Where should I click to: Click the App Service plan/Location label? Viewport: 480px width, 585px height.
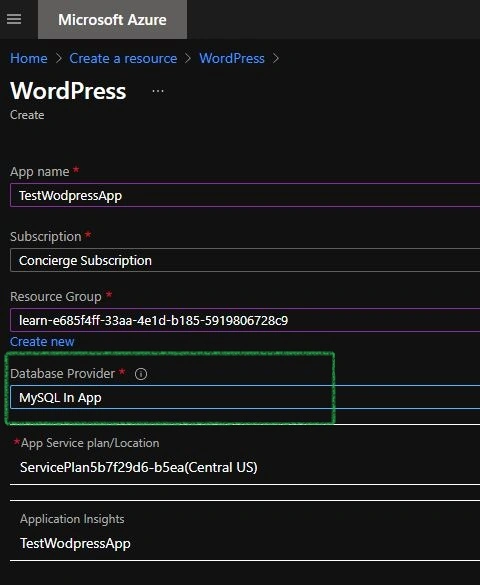[x=90, y=443]
